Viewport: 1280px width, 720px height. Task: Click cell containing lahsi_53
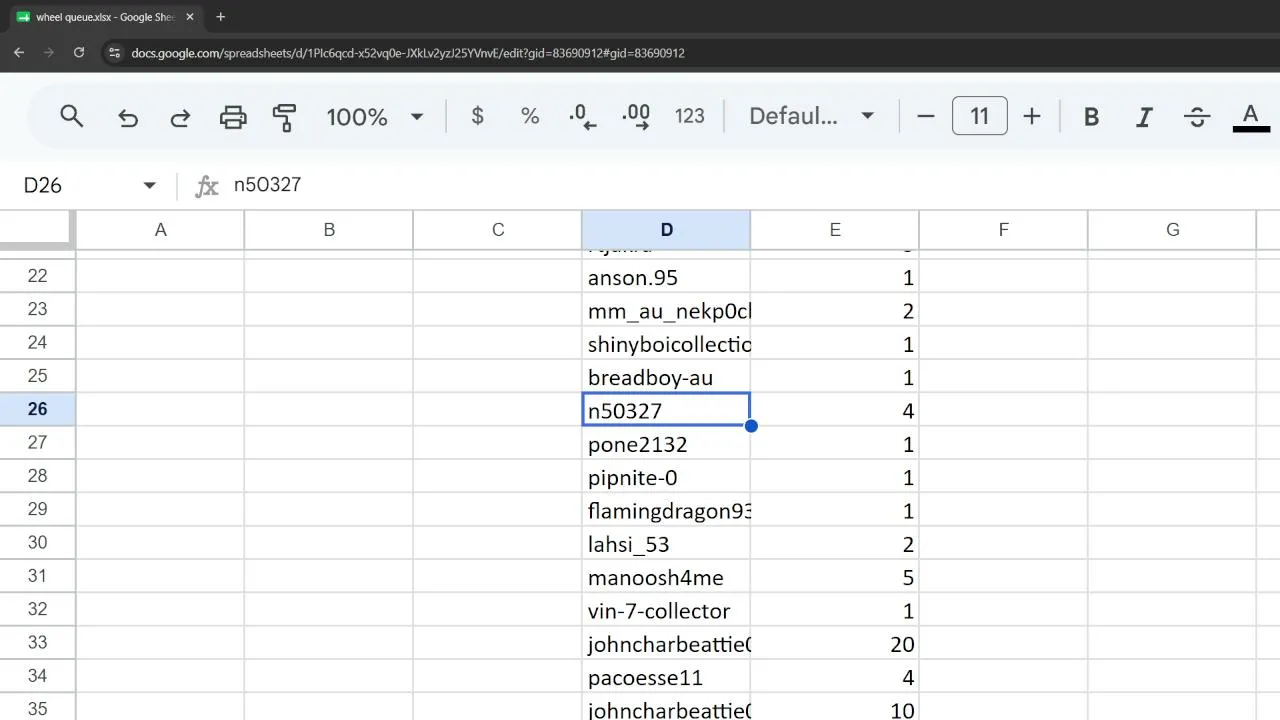click(666, 543)
